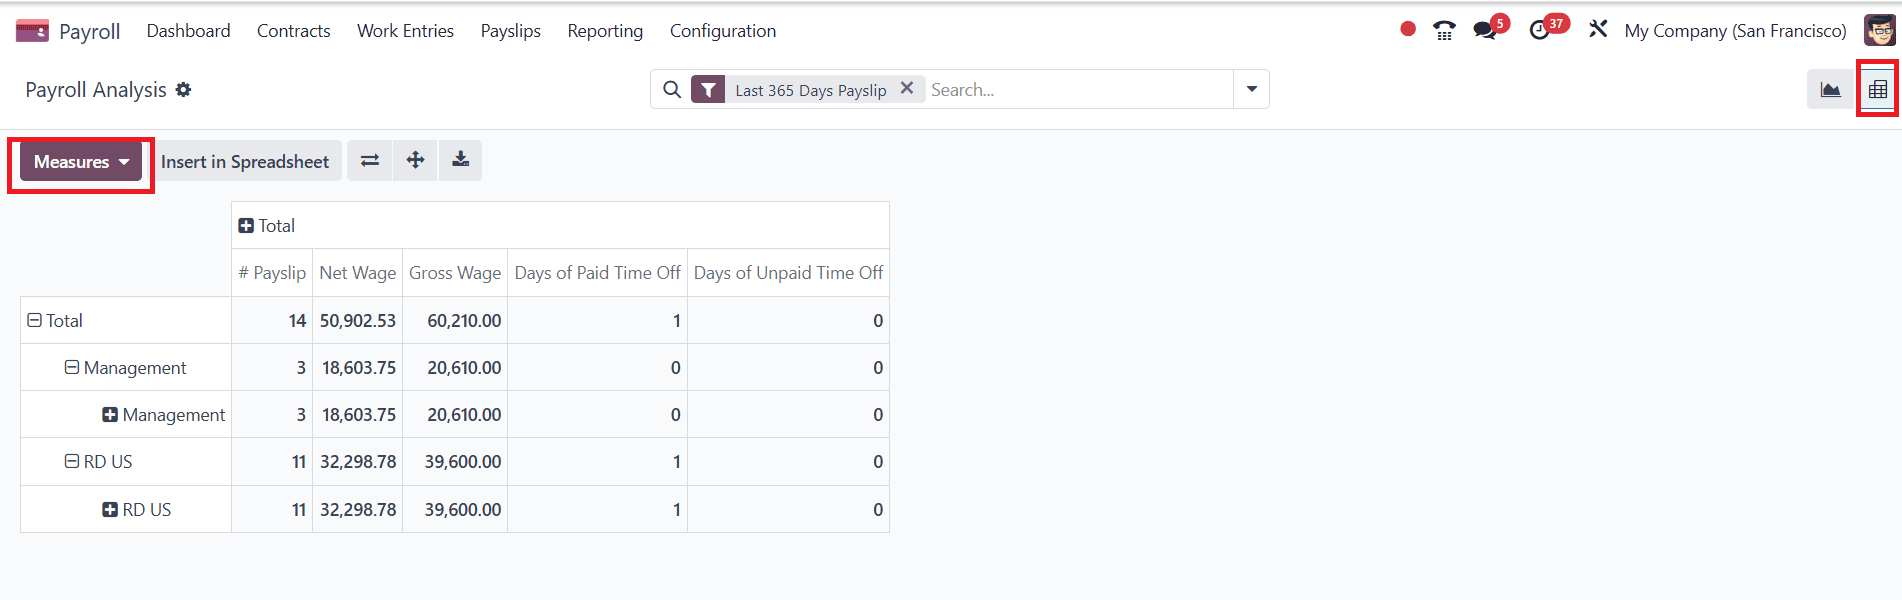
Task: Open the search options dropdown arrow
Action: coord(1251,89)
